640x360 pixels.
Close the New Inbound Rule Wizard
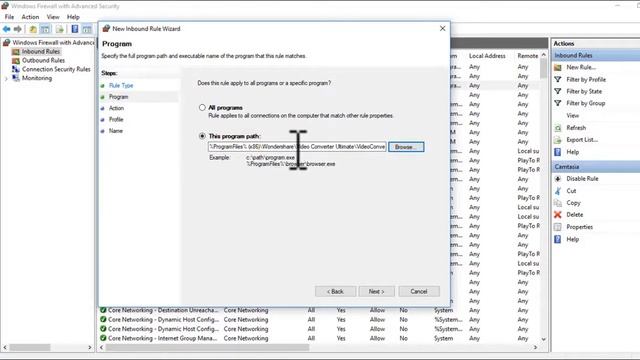point(442,29)
